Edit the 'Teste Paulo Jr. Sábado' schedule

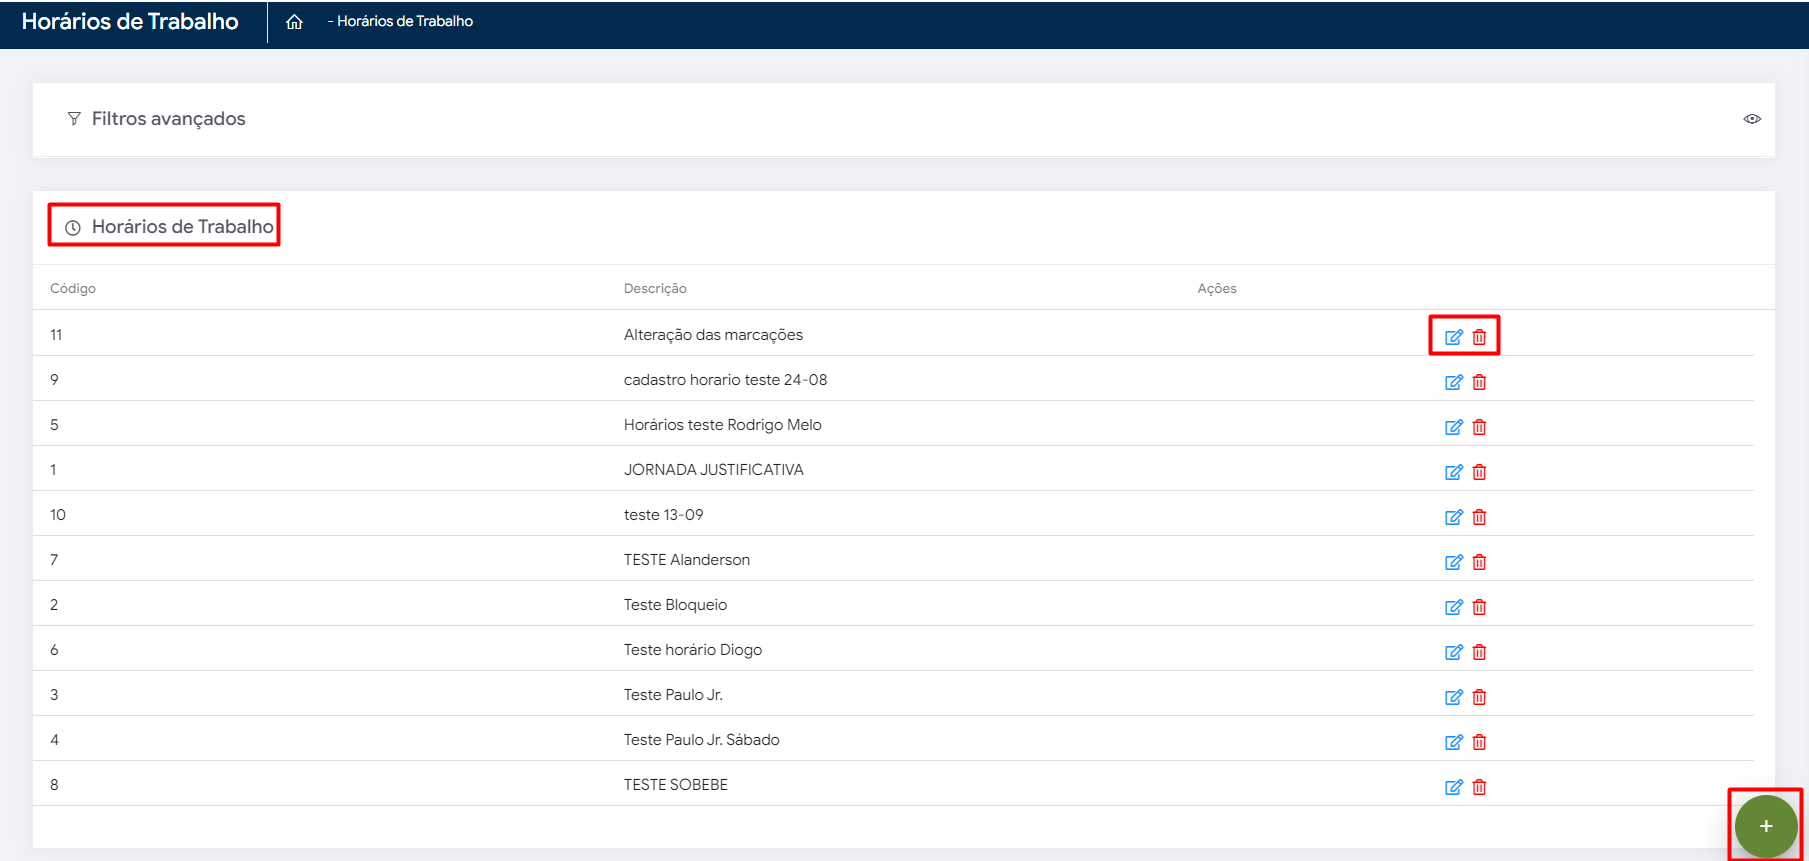point(1453,742)
